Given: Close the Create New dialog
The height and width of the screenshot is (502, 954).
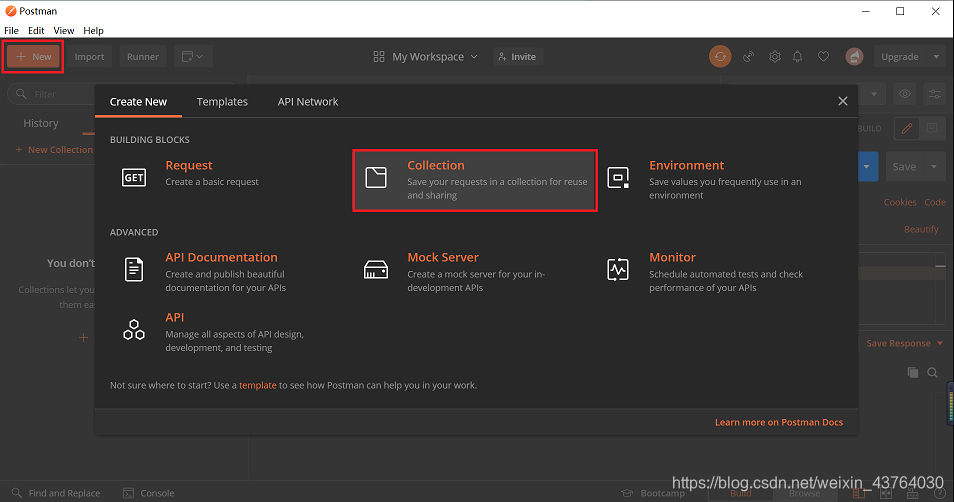Looking at the screenshot, I should pos(843,101).
